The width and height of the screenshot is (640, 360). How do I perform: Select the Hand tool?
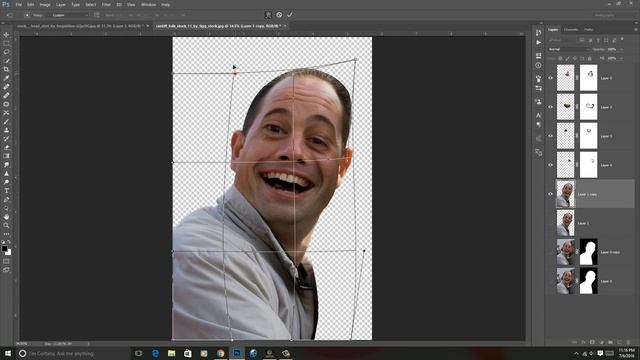(x=6, y=217)
